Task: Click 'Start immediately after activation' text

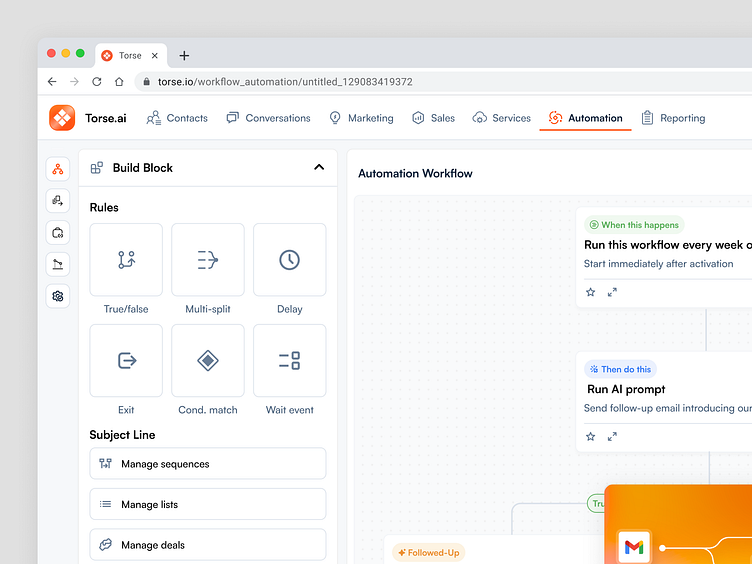Action: click(658, 264)
